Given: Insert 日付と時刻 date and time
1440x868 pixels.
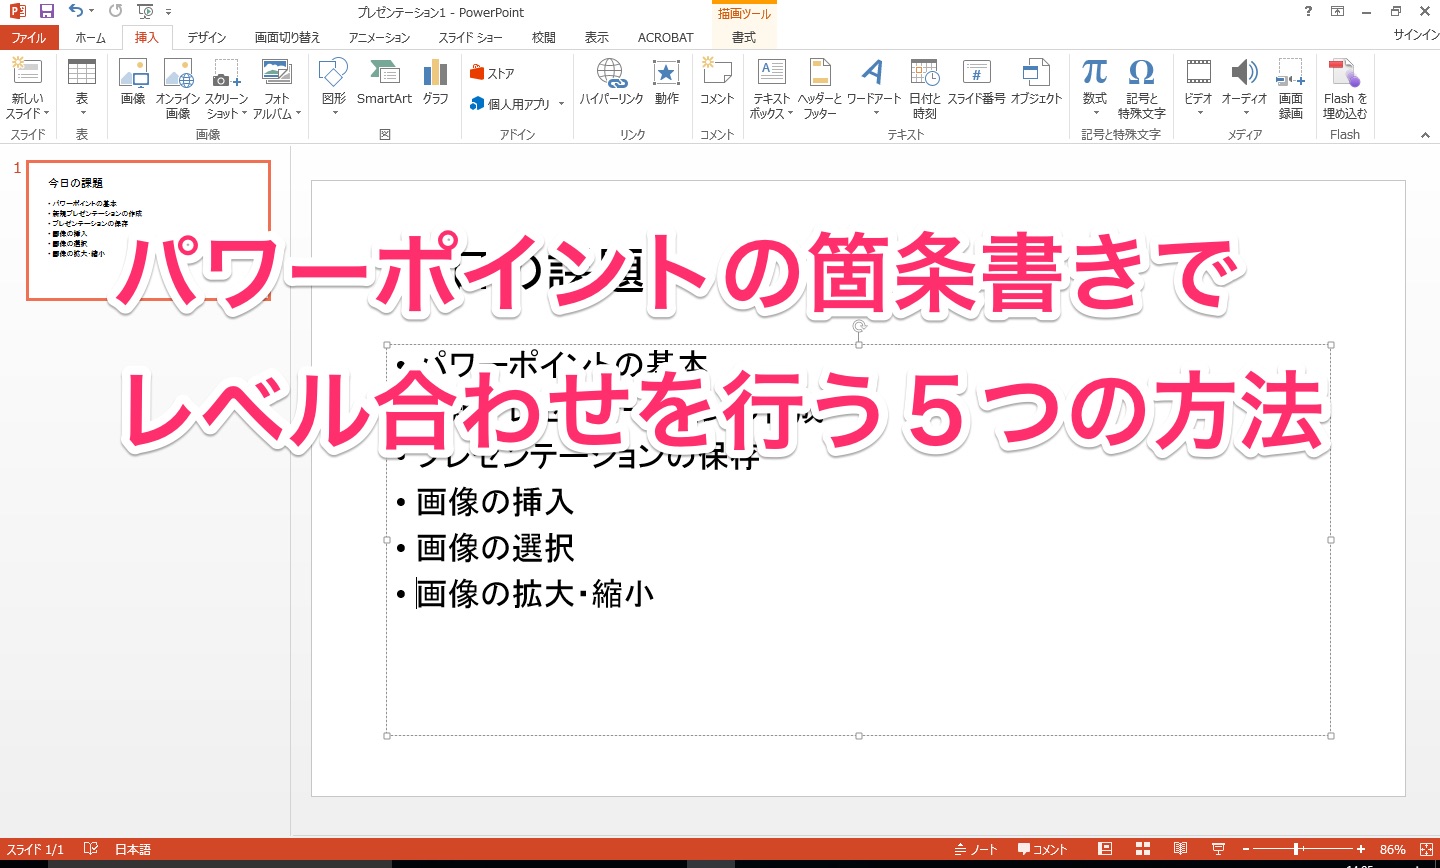Looking at the screenshot, I should [x=925, y=89].
